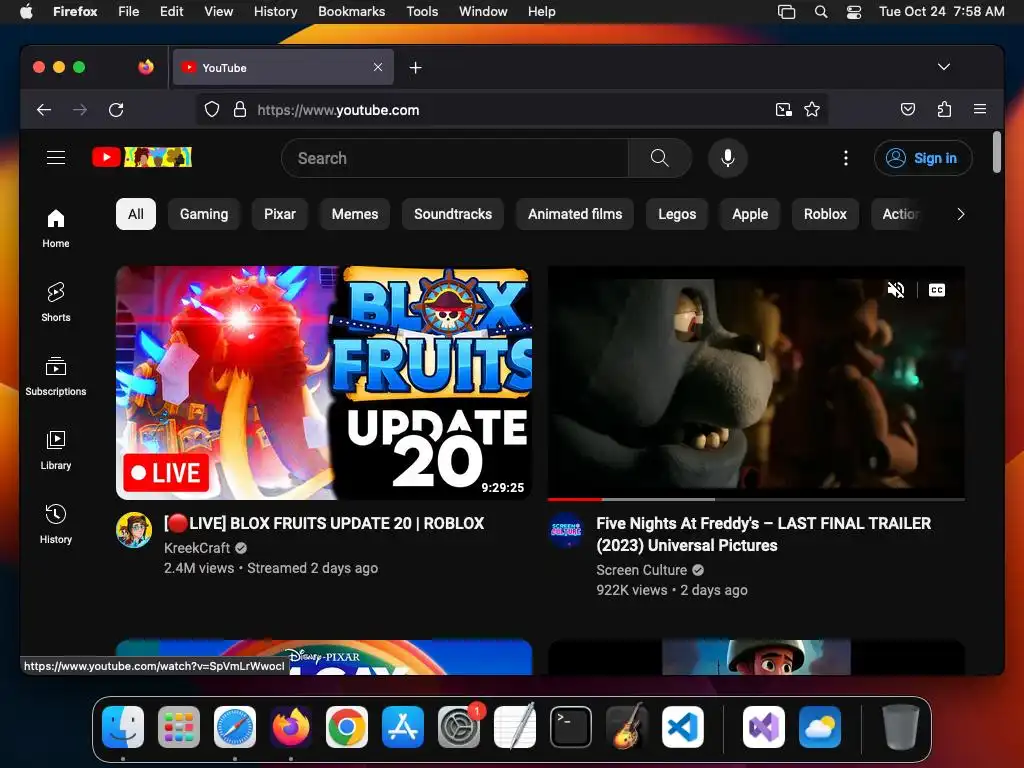Screen dimensions: 1024x768
Task: Open the Firefox application menu
Action: pyautogui.click(x=980, y=110)
